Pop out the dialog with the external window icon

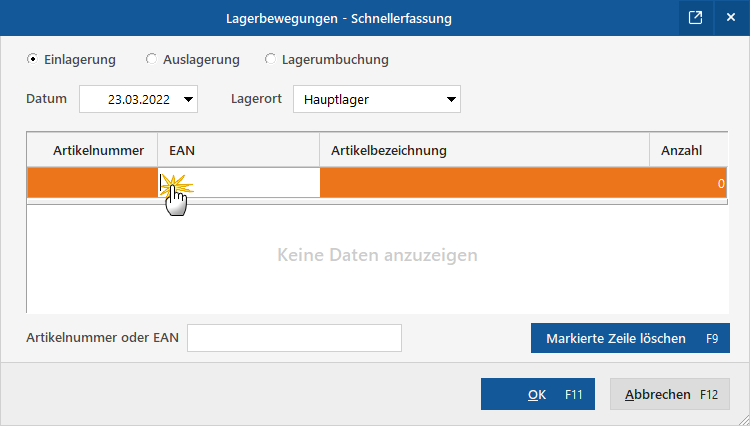[695, 18]
